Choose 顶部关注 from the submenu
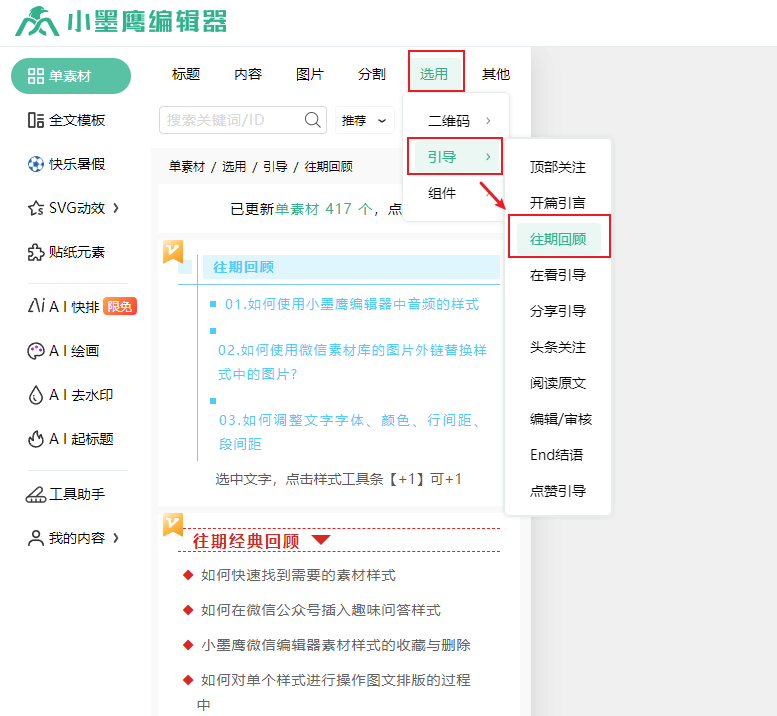This screenshot has width=777, height=716. tap(558, 167)
